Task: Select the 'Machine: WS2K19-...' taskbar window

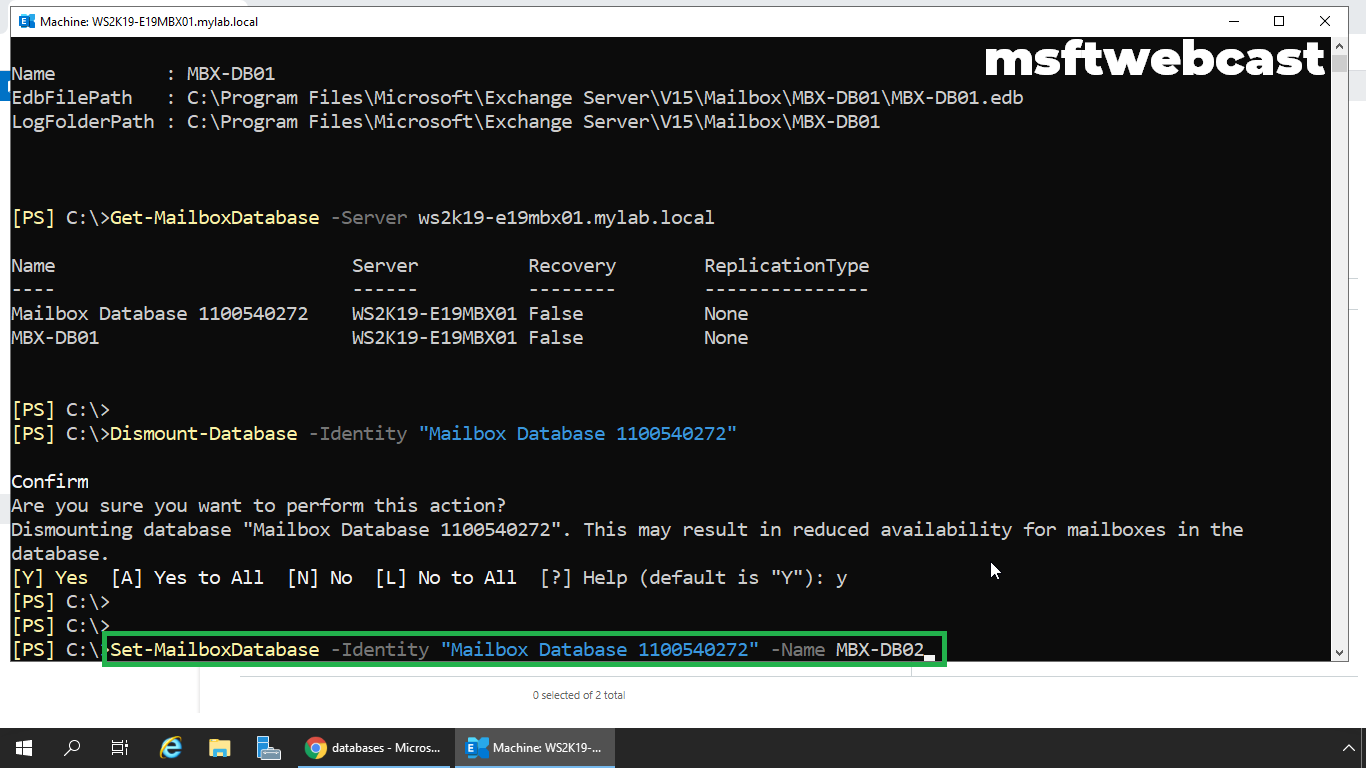Action: click(535, 747)
